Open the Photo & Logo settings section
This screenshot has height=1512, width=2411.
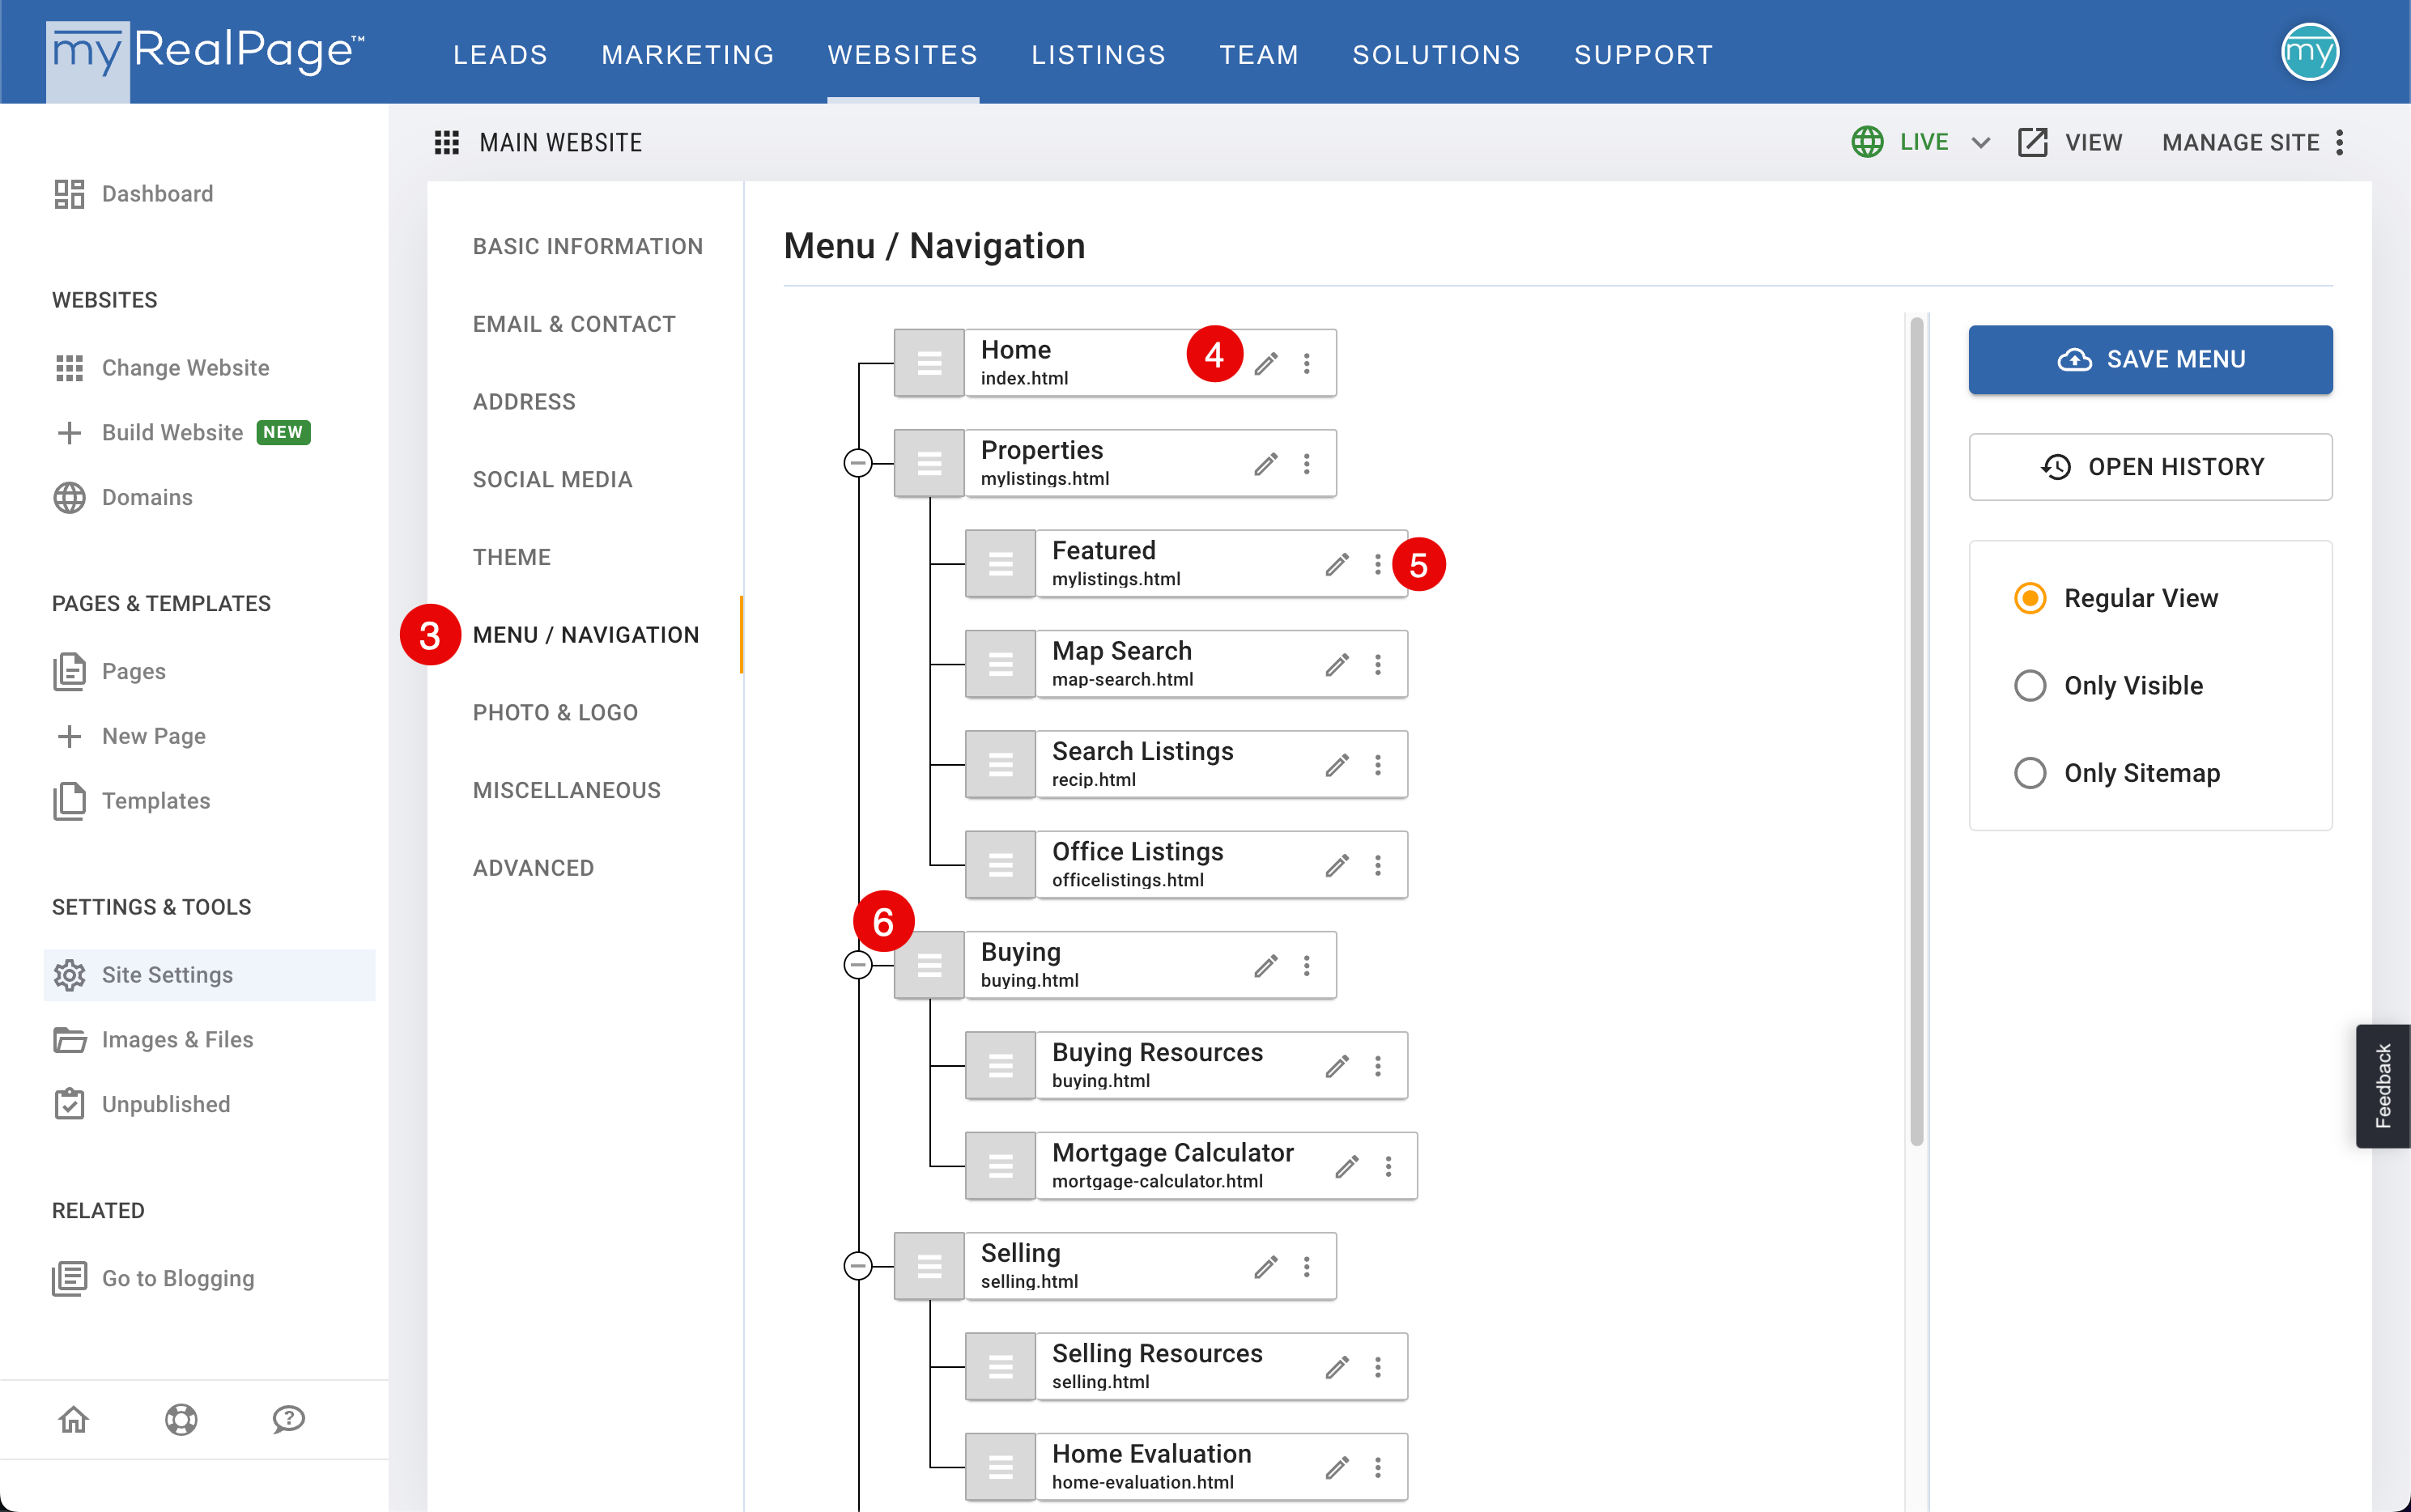[x=555, y=712]
